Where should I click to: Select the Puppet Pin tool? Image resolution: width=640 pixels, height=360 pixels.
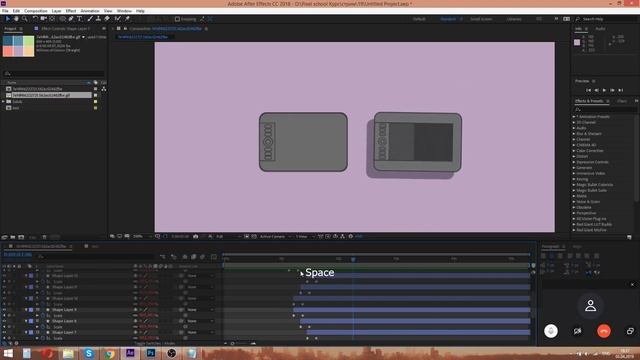click(127, 19)
